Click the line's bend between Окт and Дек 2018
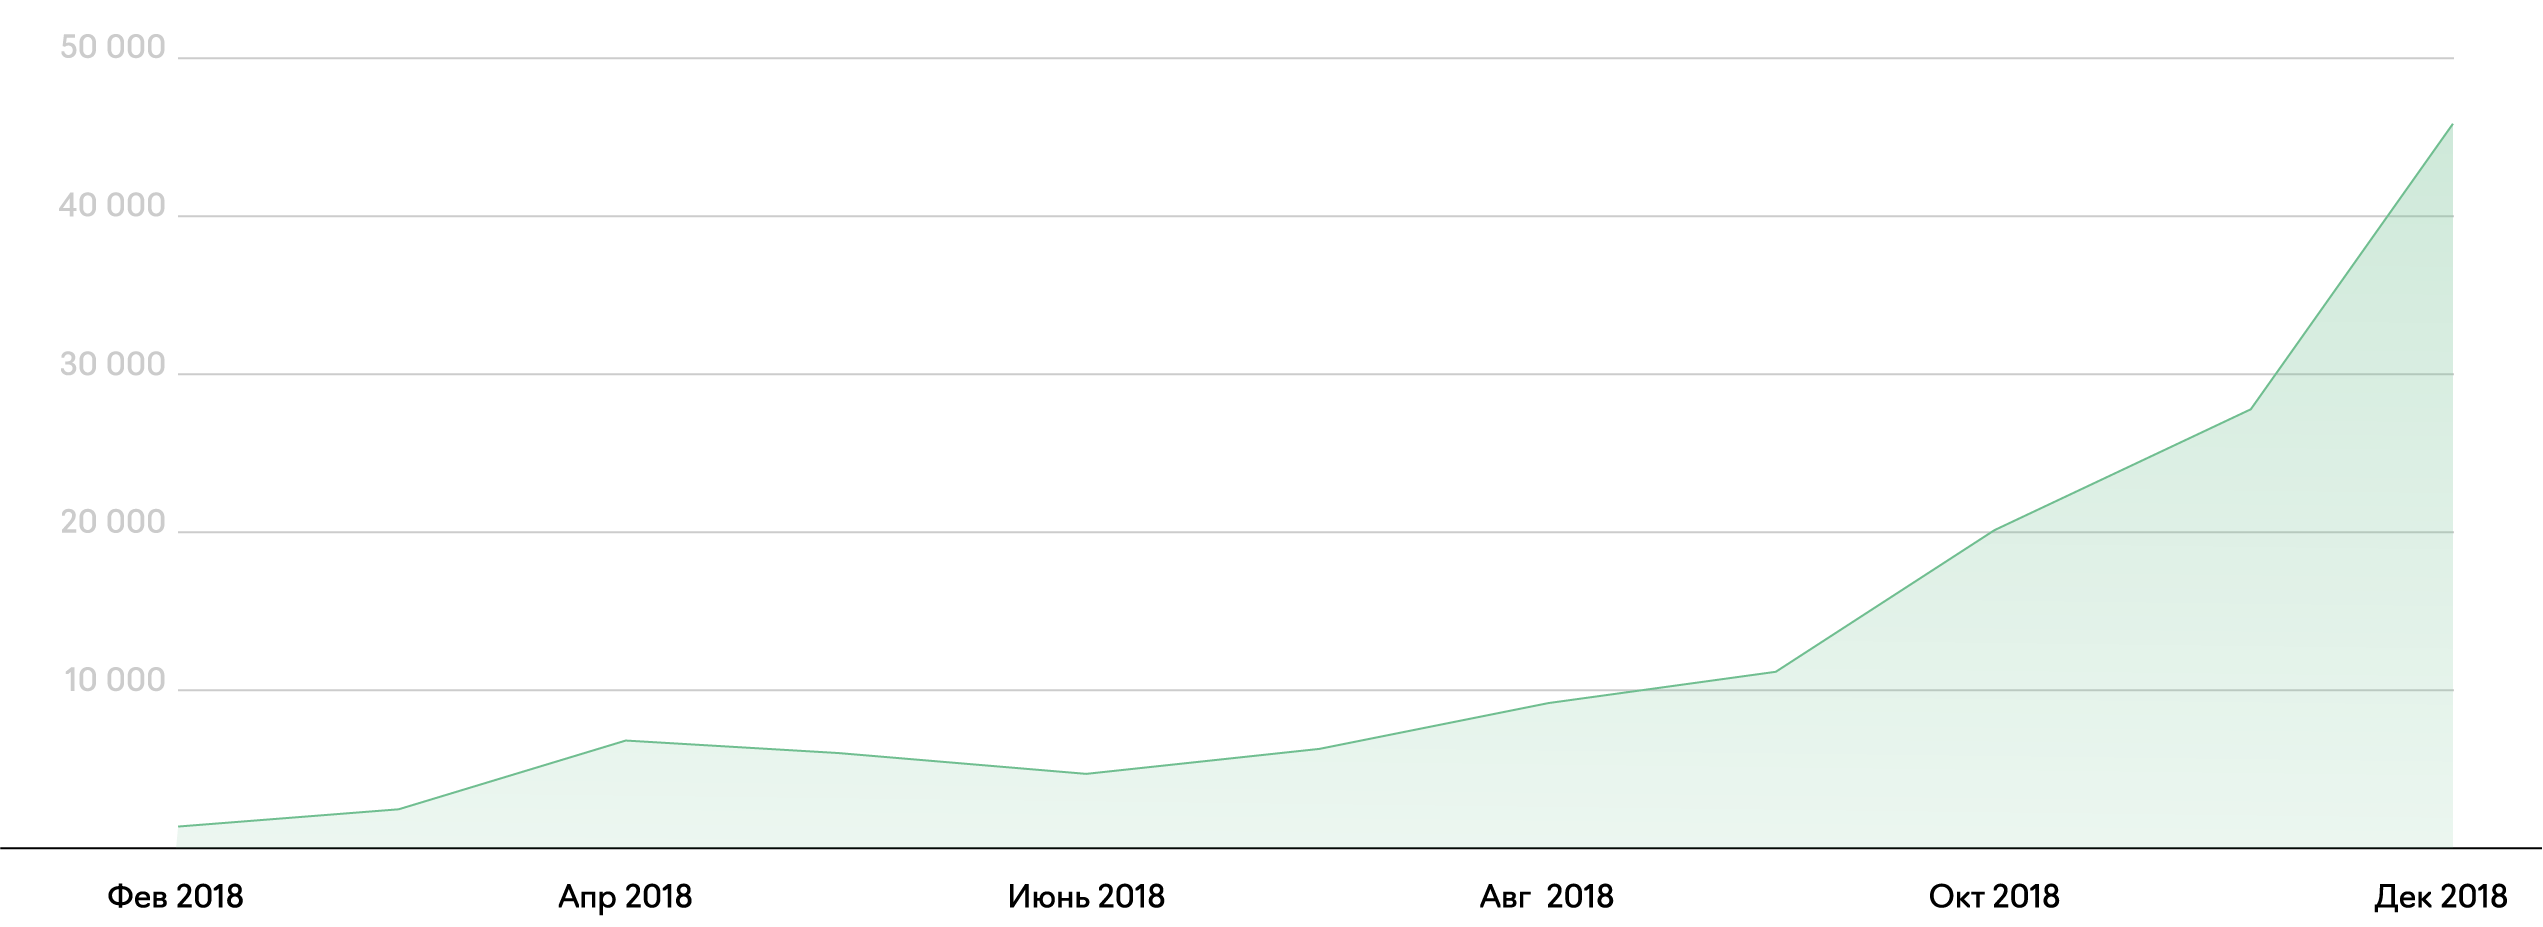The width and height of the screenshot is (2543, 927). (x=2250, y=409)
